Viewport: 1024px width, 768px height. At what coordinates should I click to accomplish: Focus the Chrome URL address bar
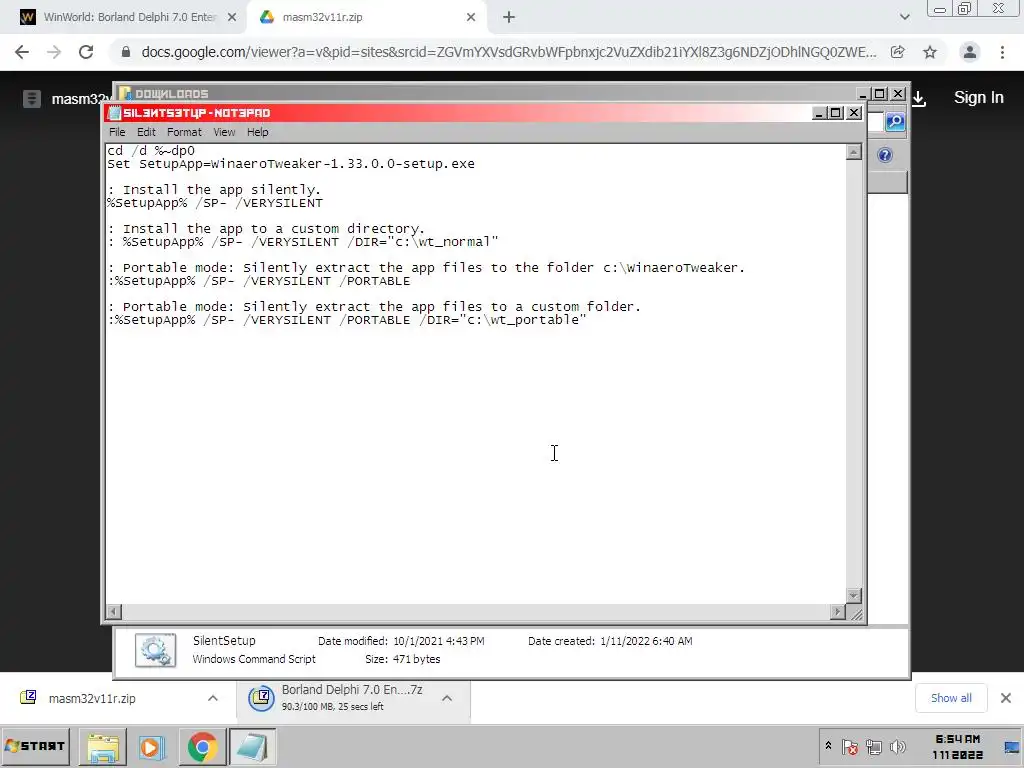coord(508,52)
